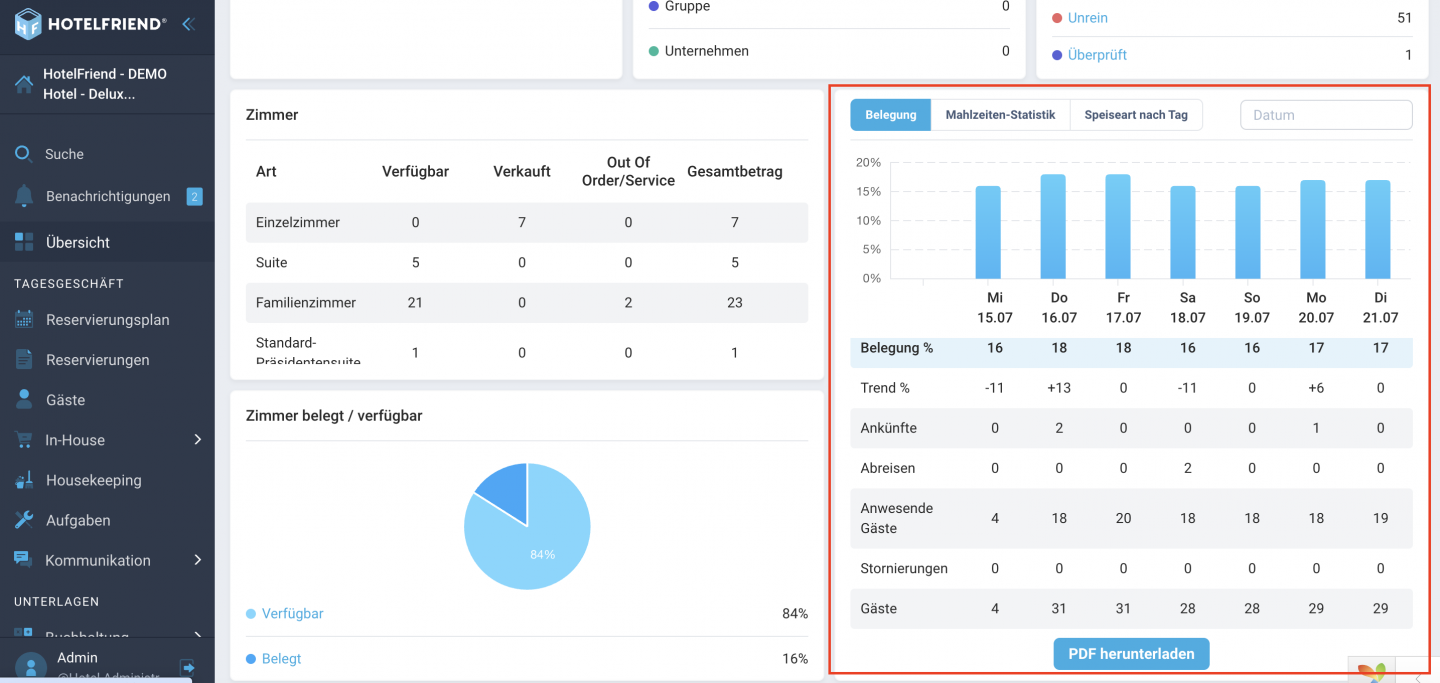Select the Belegung tab
The image size is (1440, 683).
coord(891,115)
